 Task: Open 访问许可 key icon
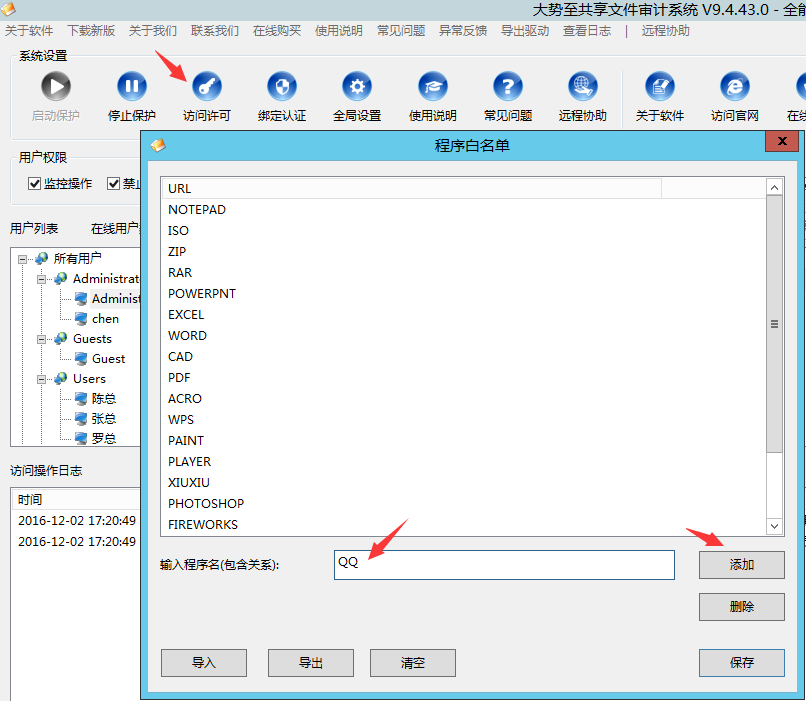tap(207, 87)
